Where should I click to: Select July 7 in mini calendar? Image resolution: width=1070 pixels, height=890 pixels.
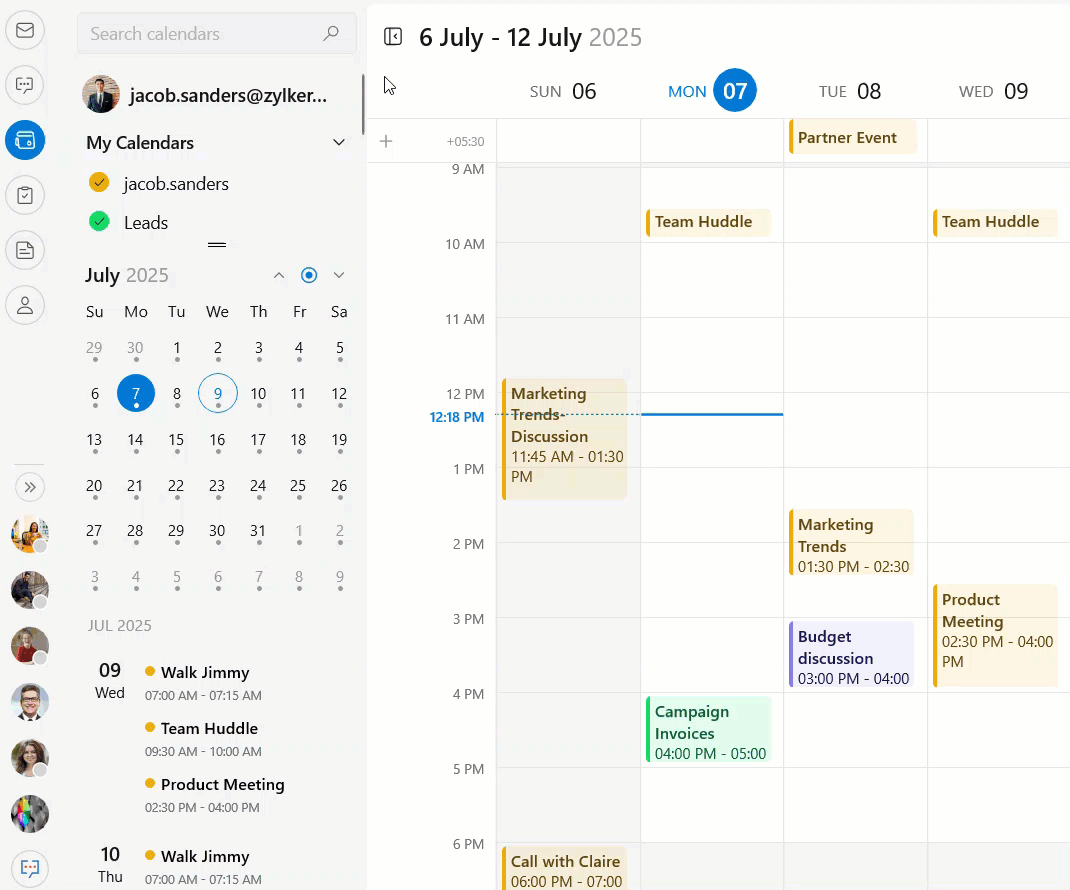point(136,393)
